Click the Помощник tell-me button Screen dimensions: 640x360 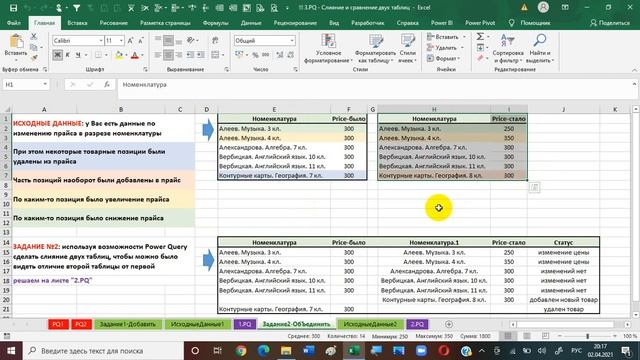tap(529, 23)
